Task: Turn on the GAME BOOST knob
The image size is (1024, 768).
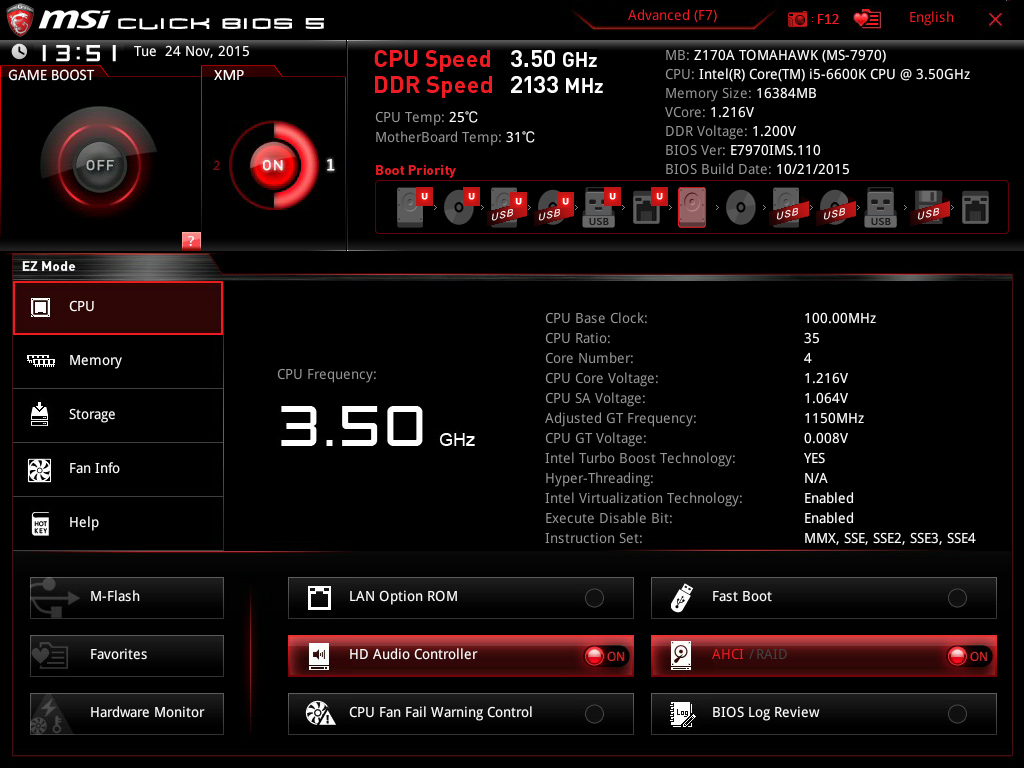Action: [x=99, y=165]
